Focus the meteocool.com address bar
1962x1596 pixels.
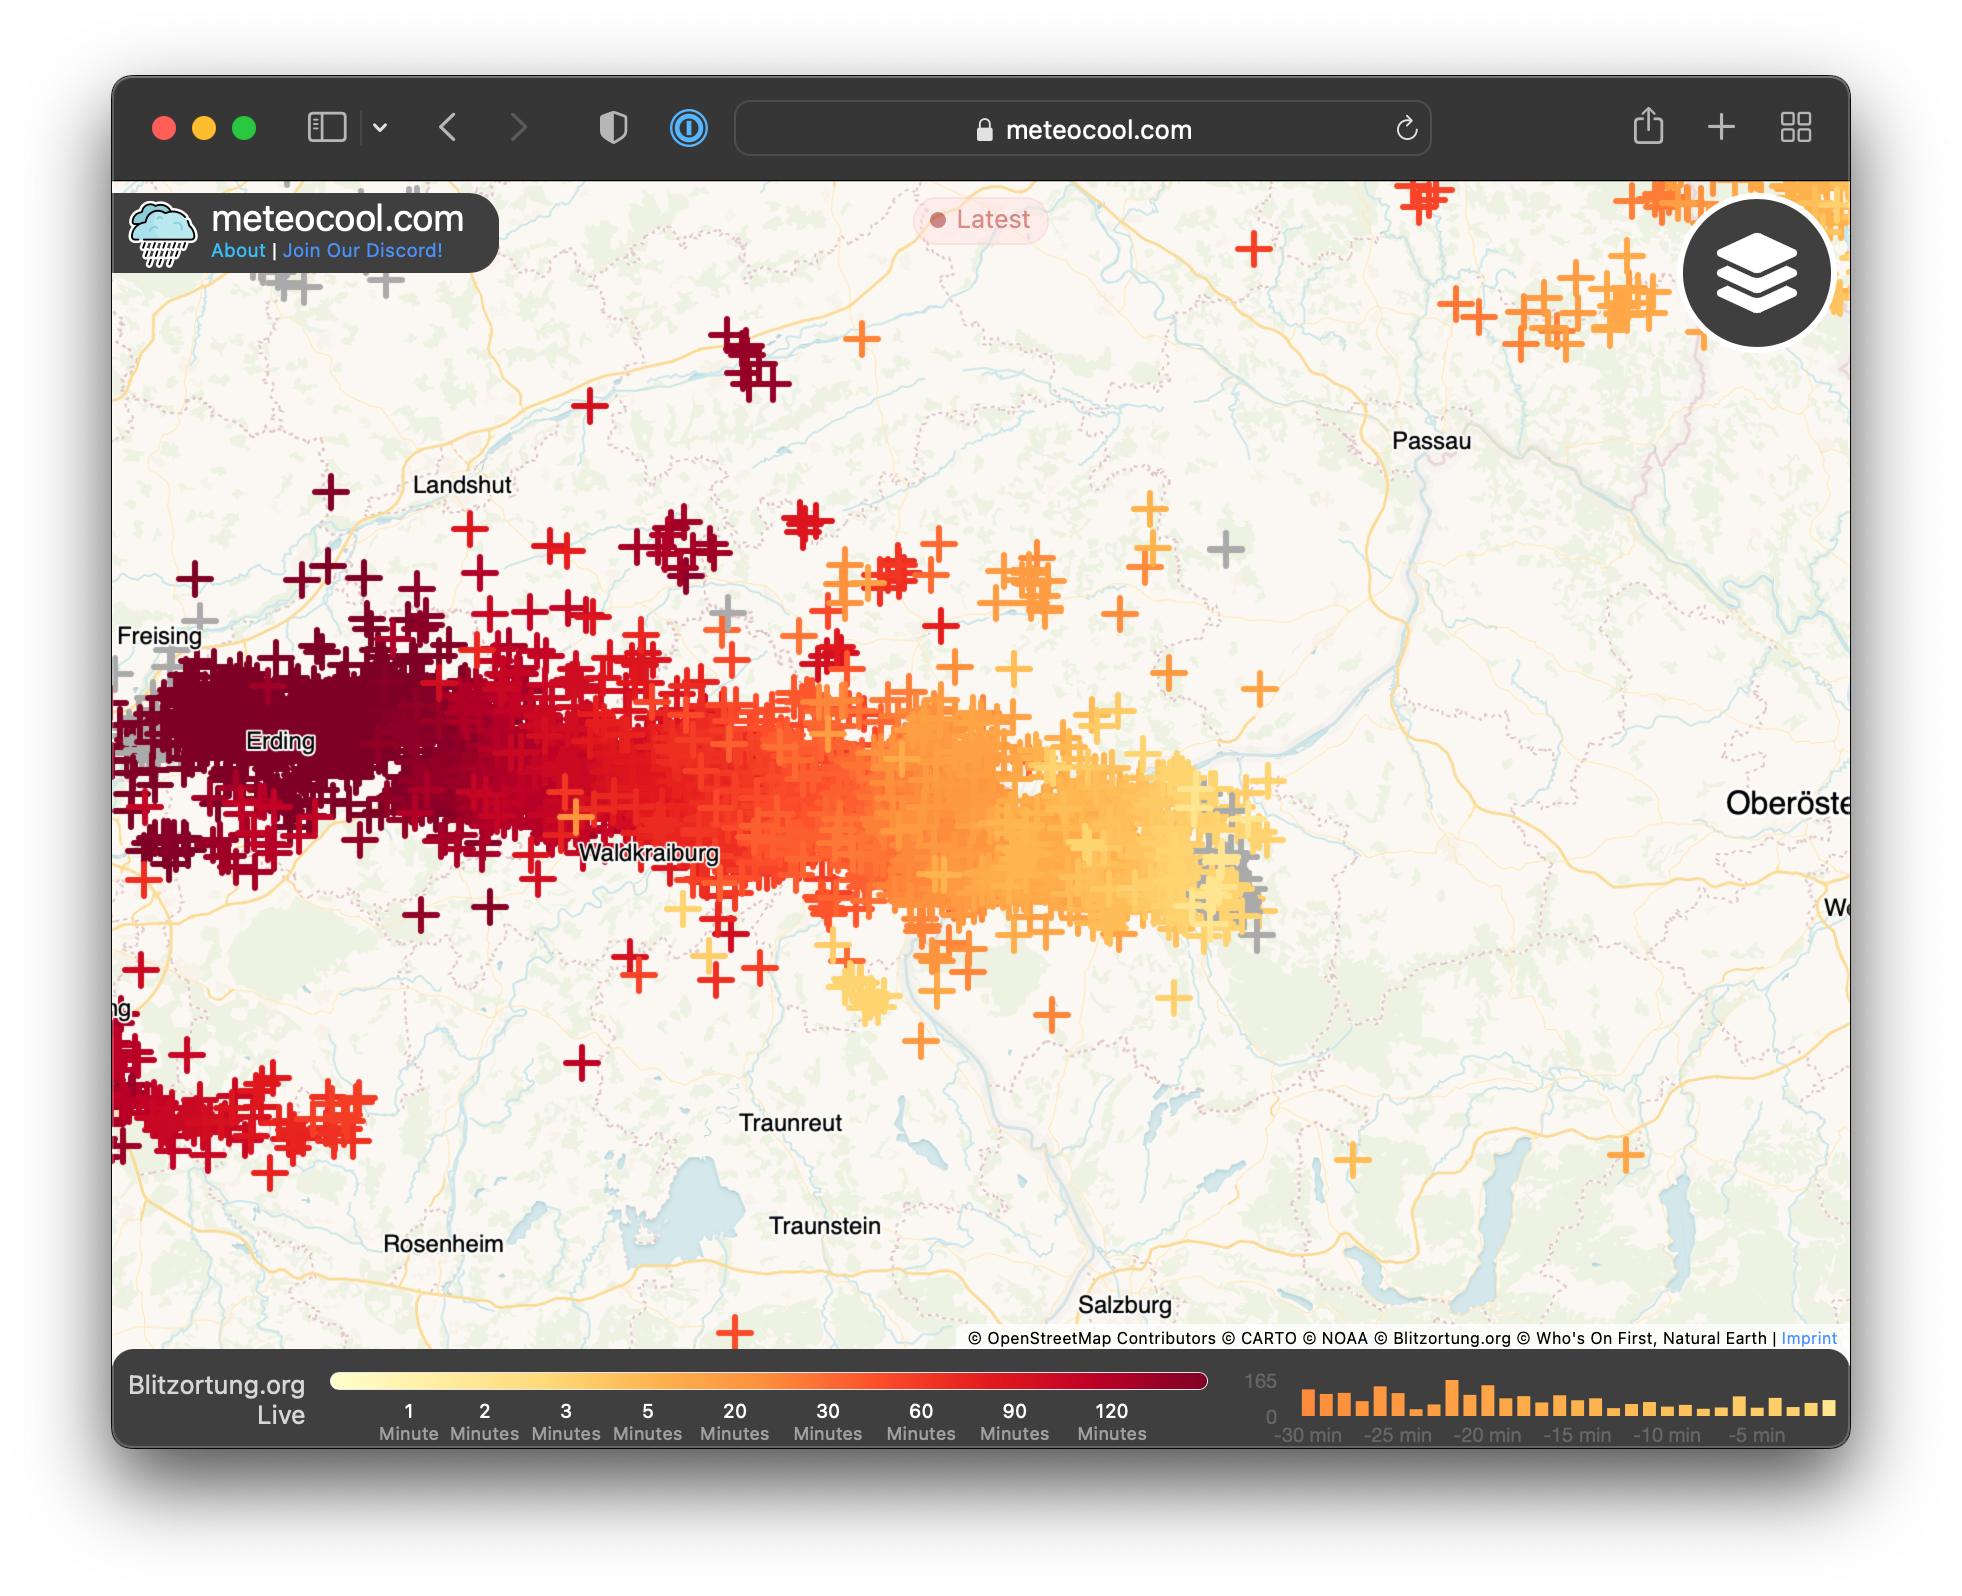coord(1083,128)
